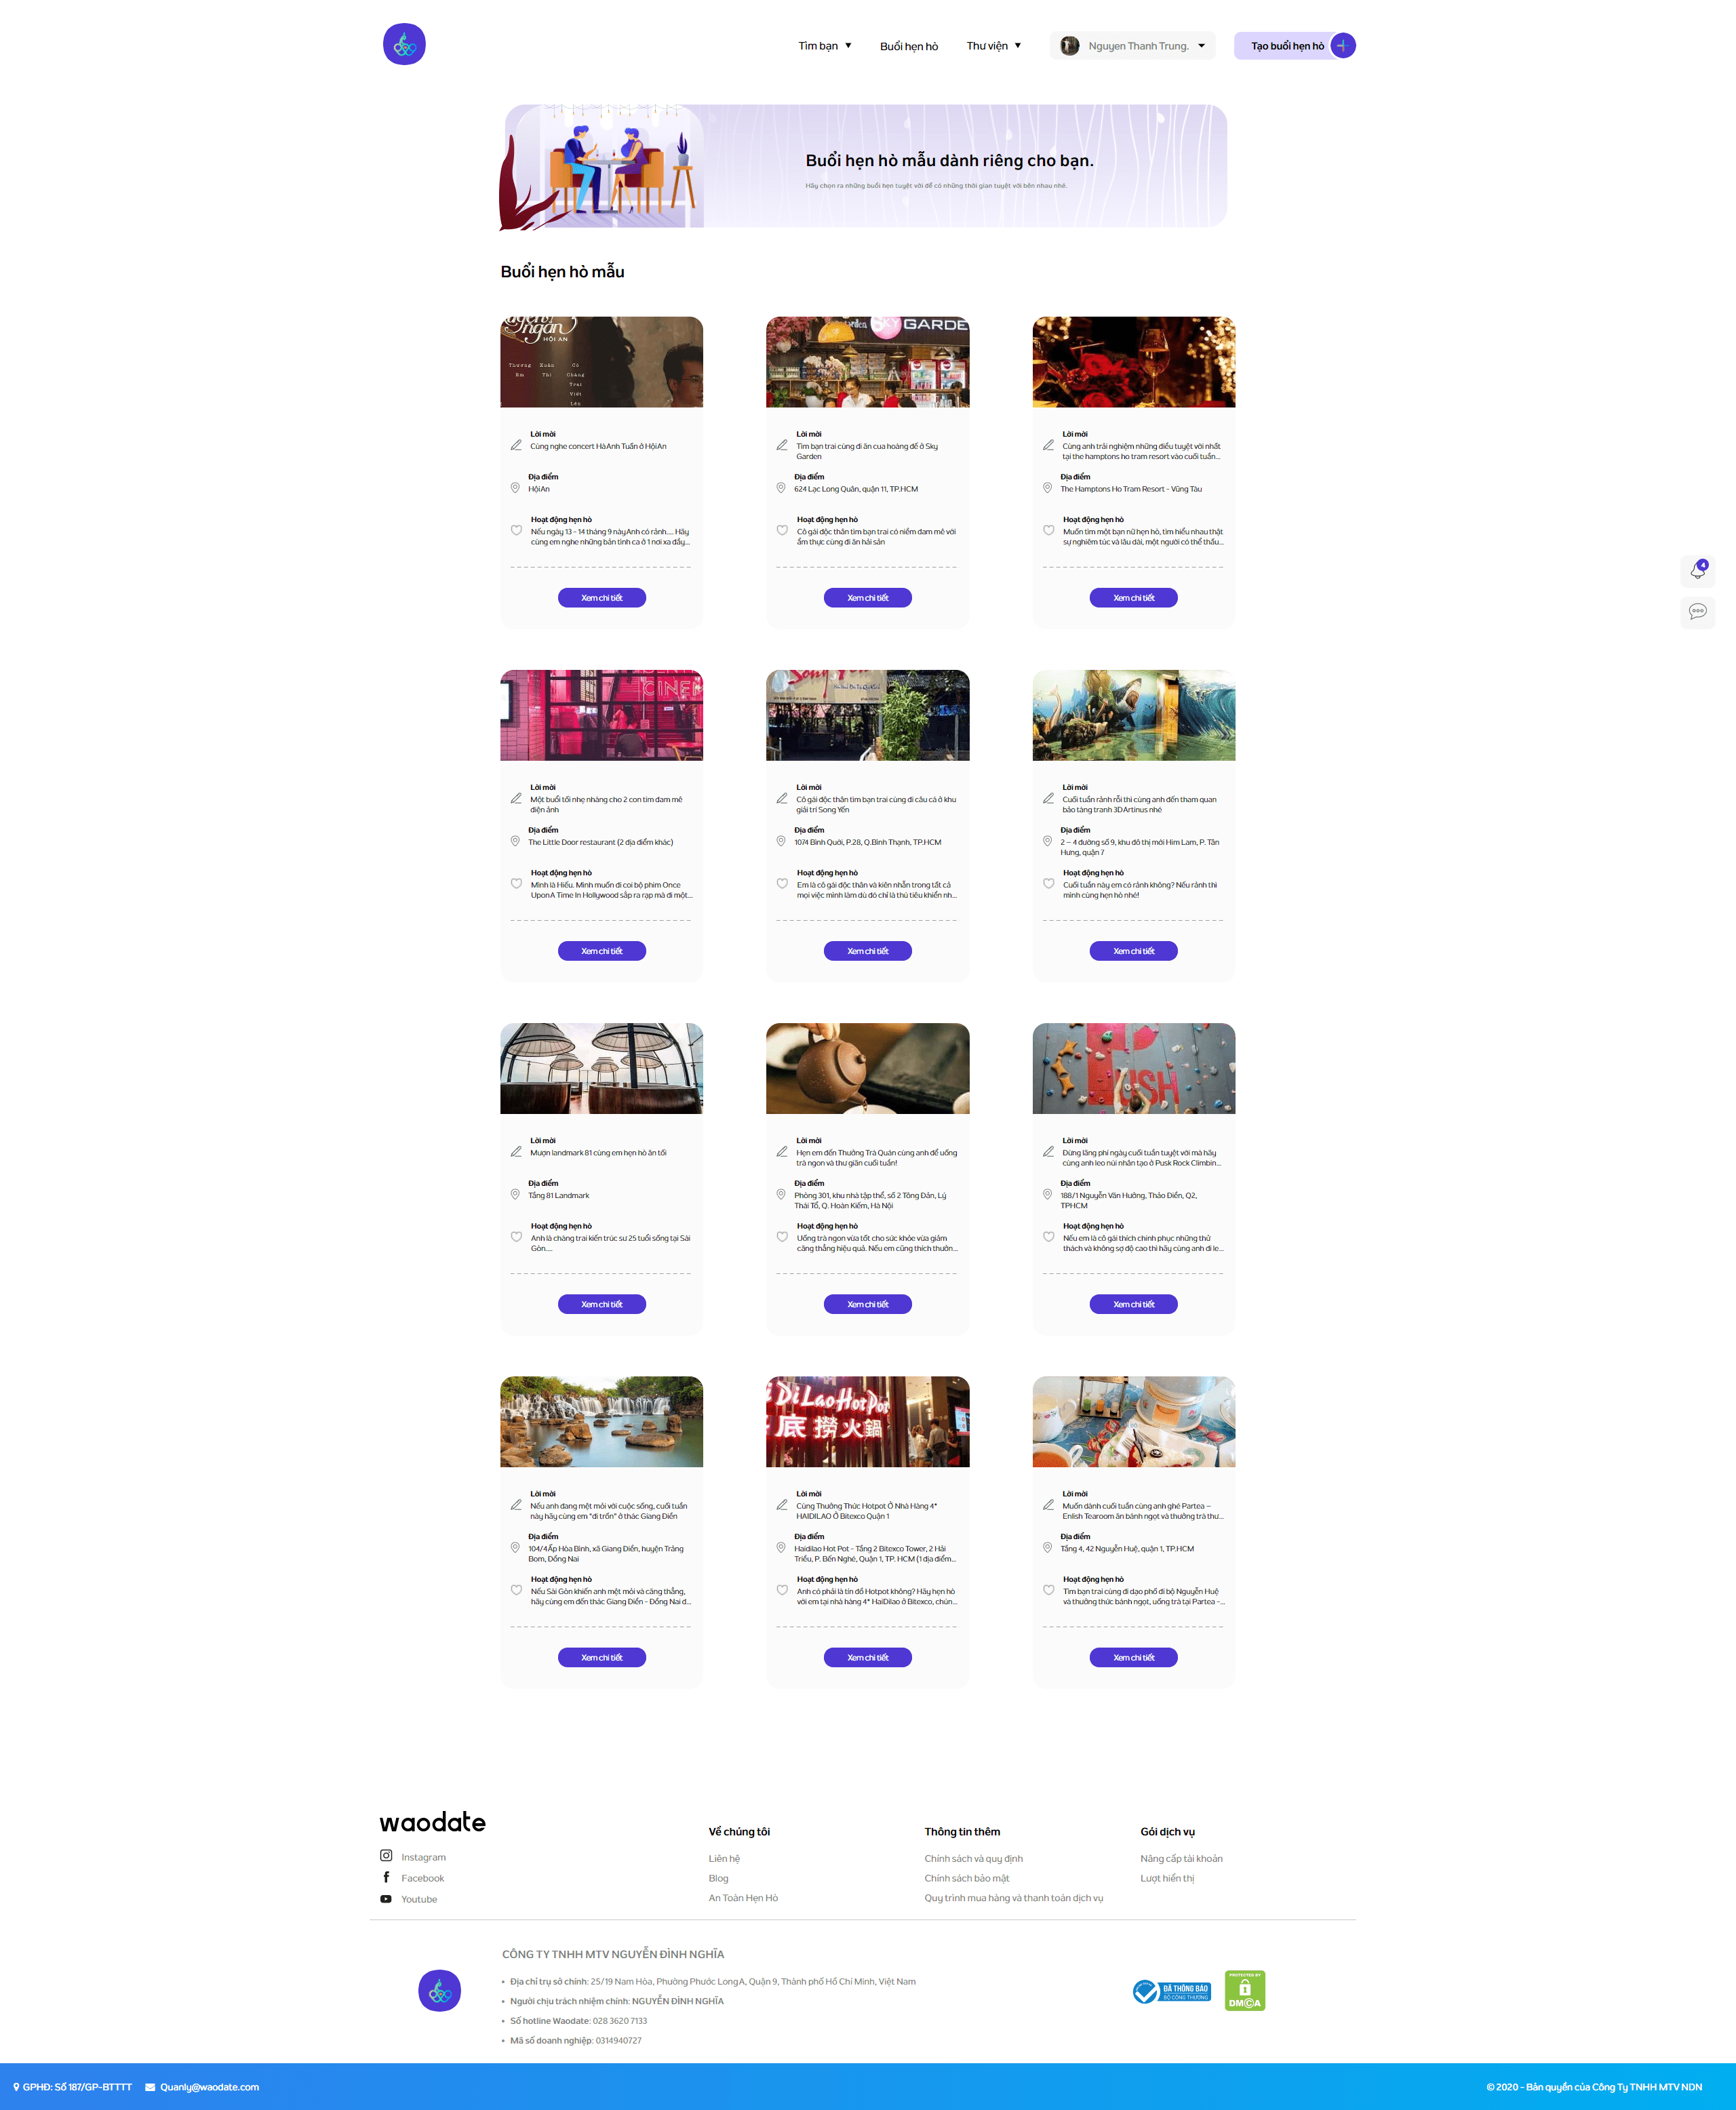Click the Youtube icon in the footer
The height and width of the screenshot is (2110, 1736).
pos(386,1898)
